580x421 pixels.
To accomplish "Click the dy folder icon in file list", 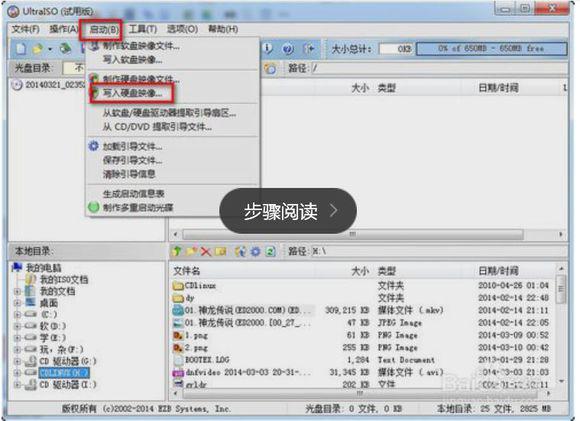I will [178, 298].
